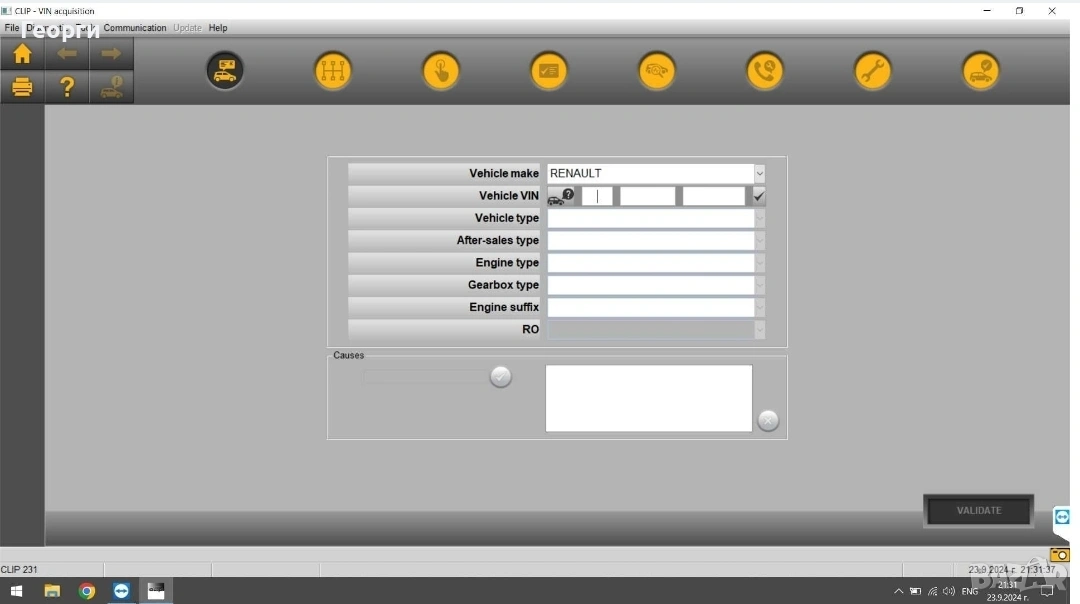
Task: Open the phone support round icon
Action: tap(765, 70)
